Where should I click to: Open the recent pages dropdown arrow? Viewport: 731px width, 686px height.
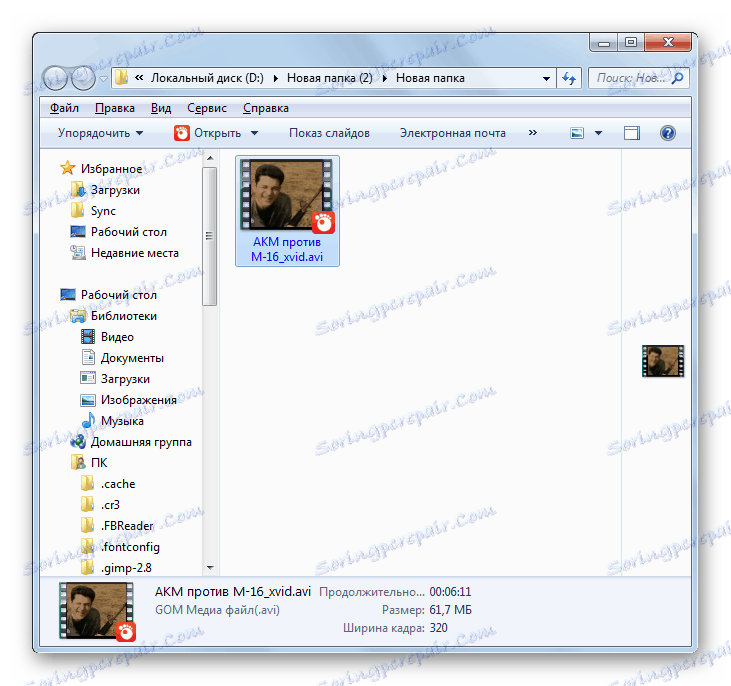[103, 78]
